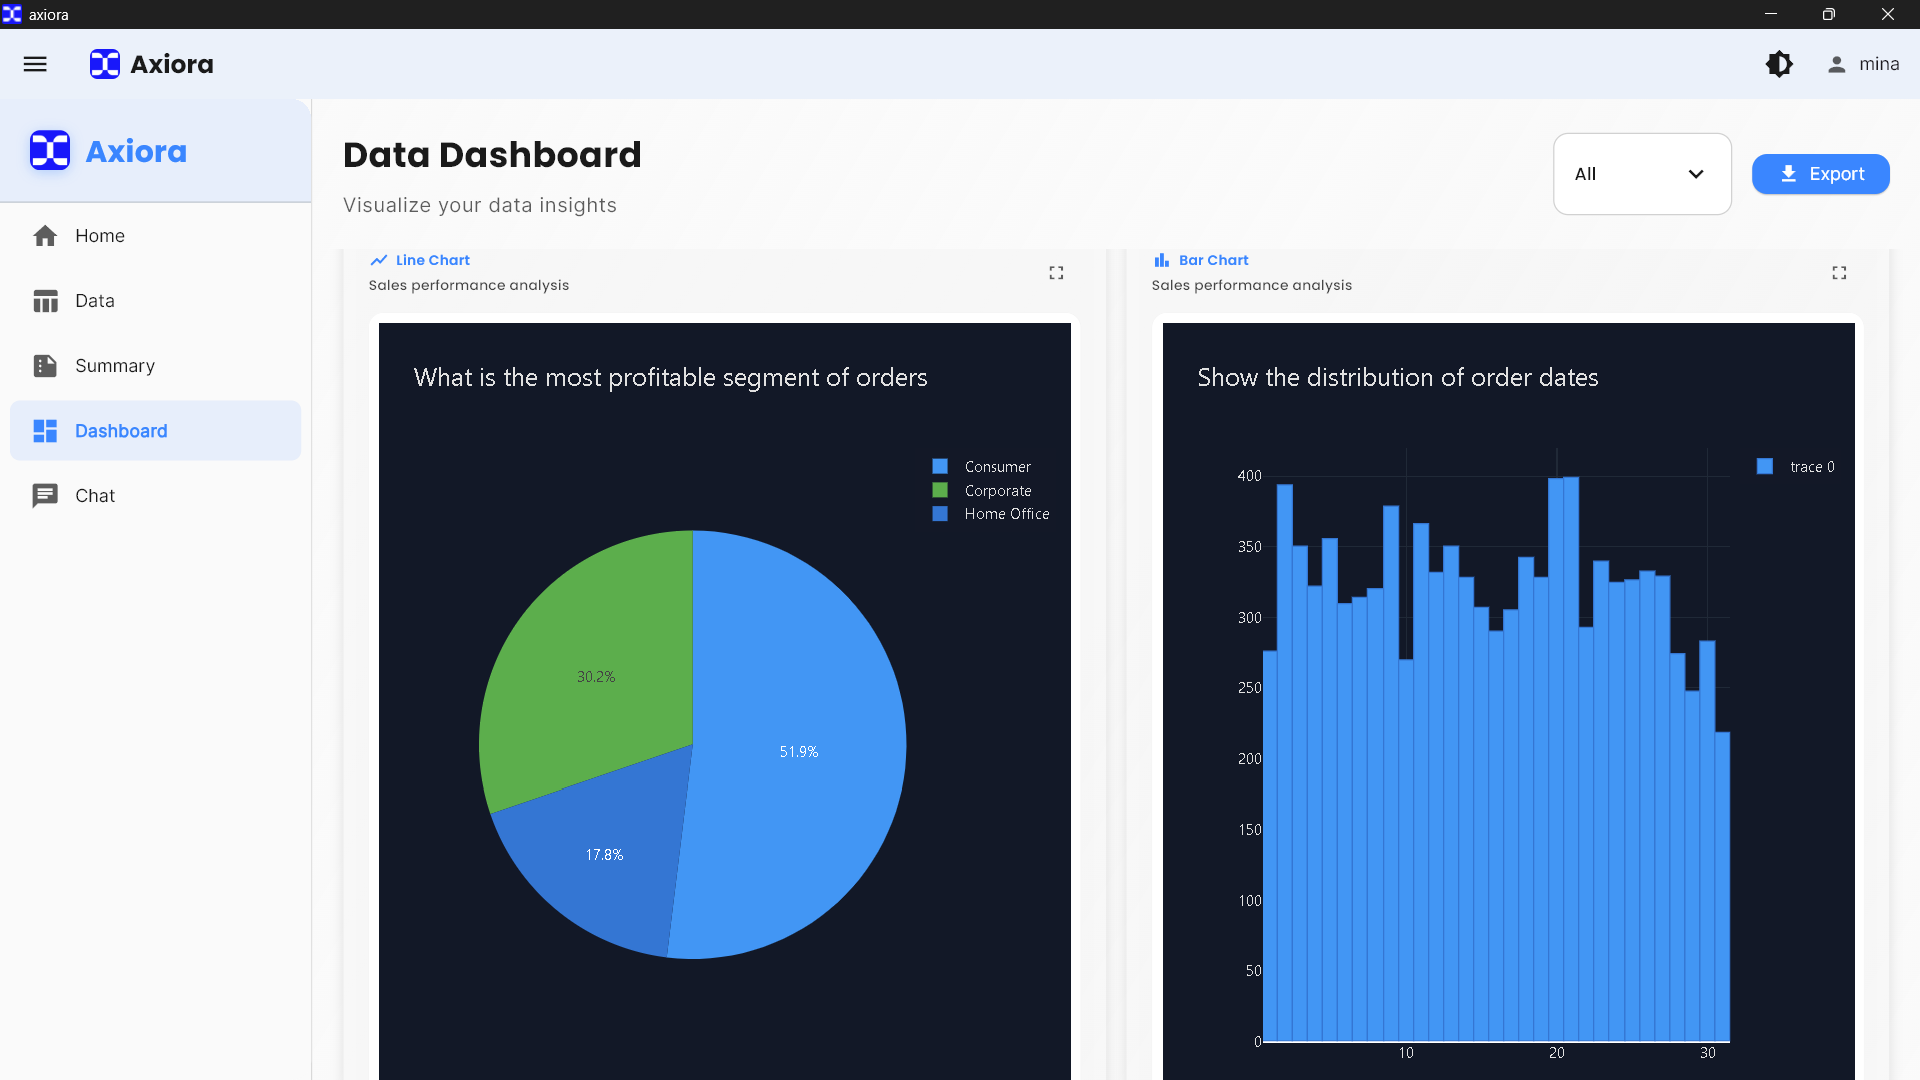Expand Line Chart card to fullscreen
Image resolution: width=1920 pixels, height=1080 pixels.
click(1056, 273)
